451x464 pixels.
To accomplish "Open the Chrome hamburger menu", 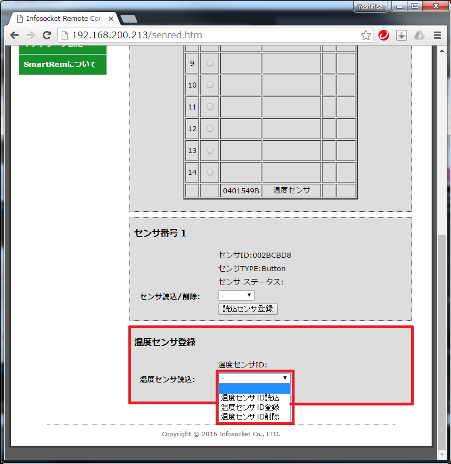I will (x=437, y=35).
